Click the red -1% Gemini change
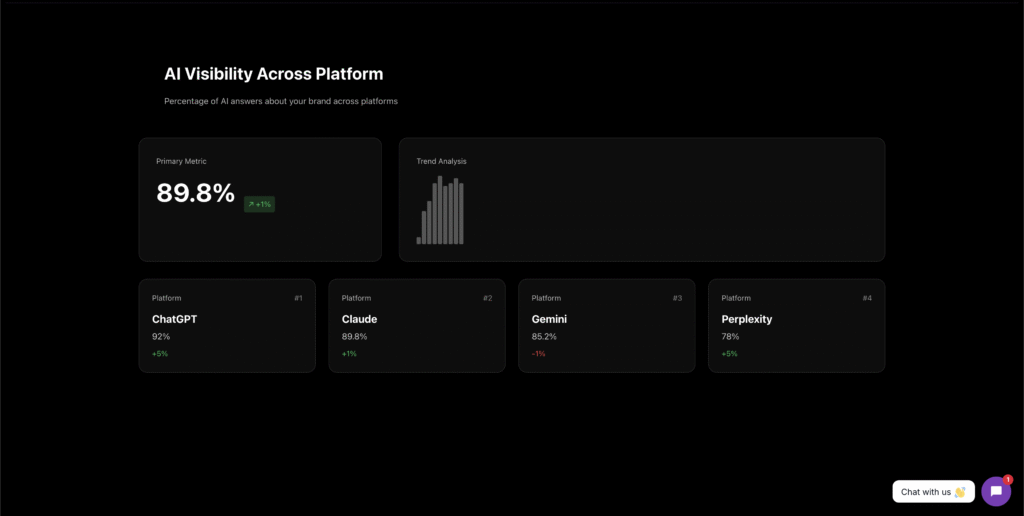Image resolution: width=1024 pixels, height=516 pixels. coord(538,353)
